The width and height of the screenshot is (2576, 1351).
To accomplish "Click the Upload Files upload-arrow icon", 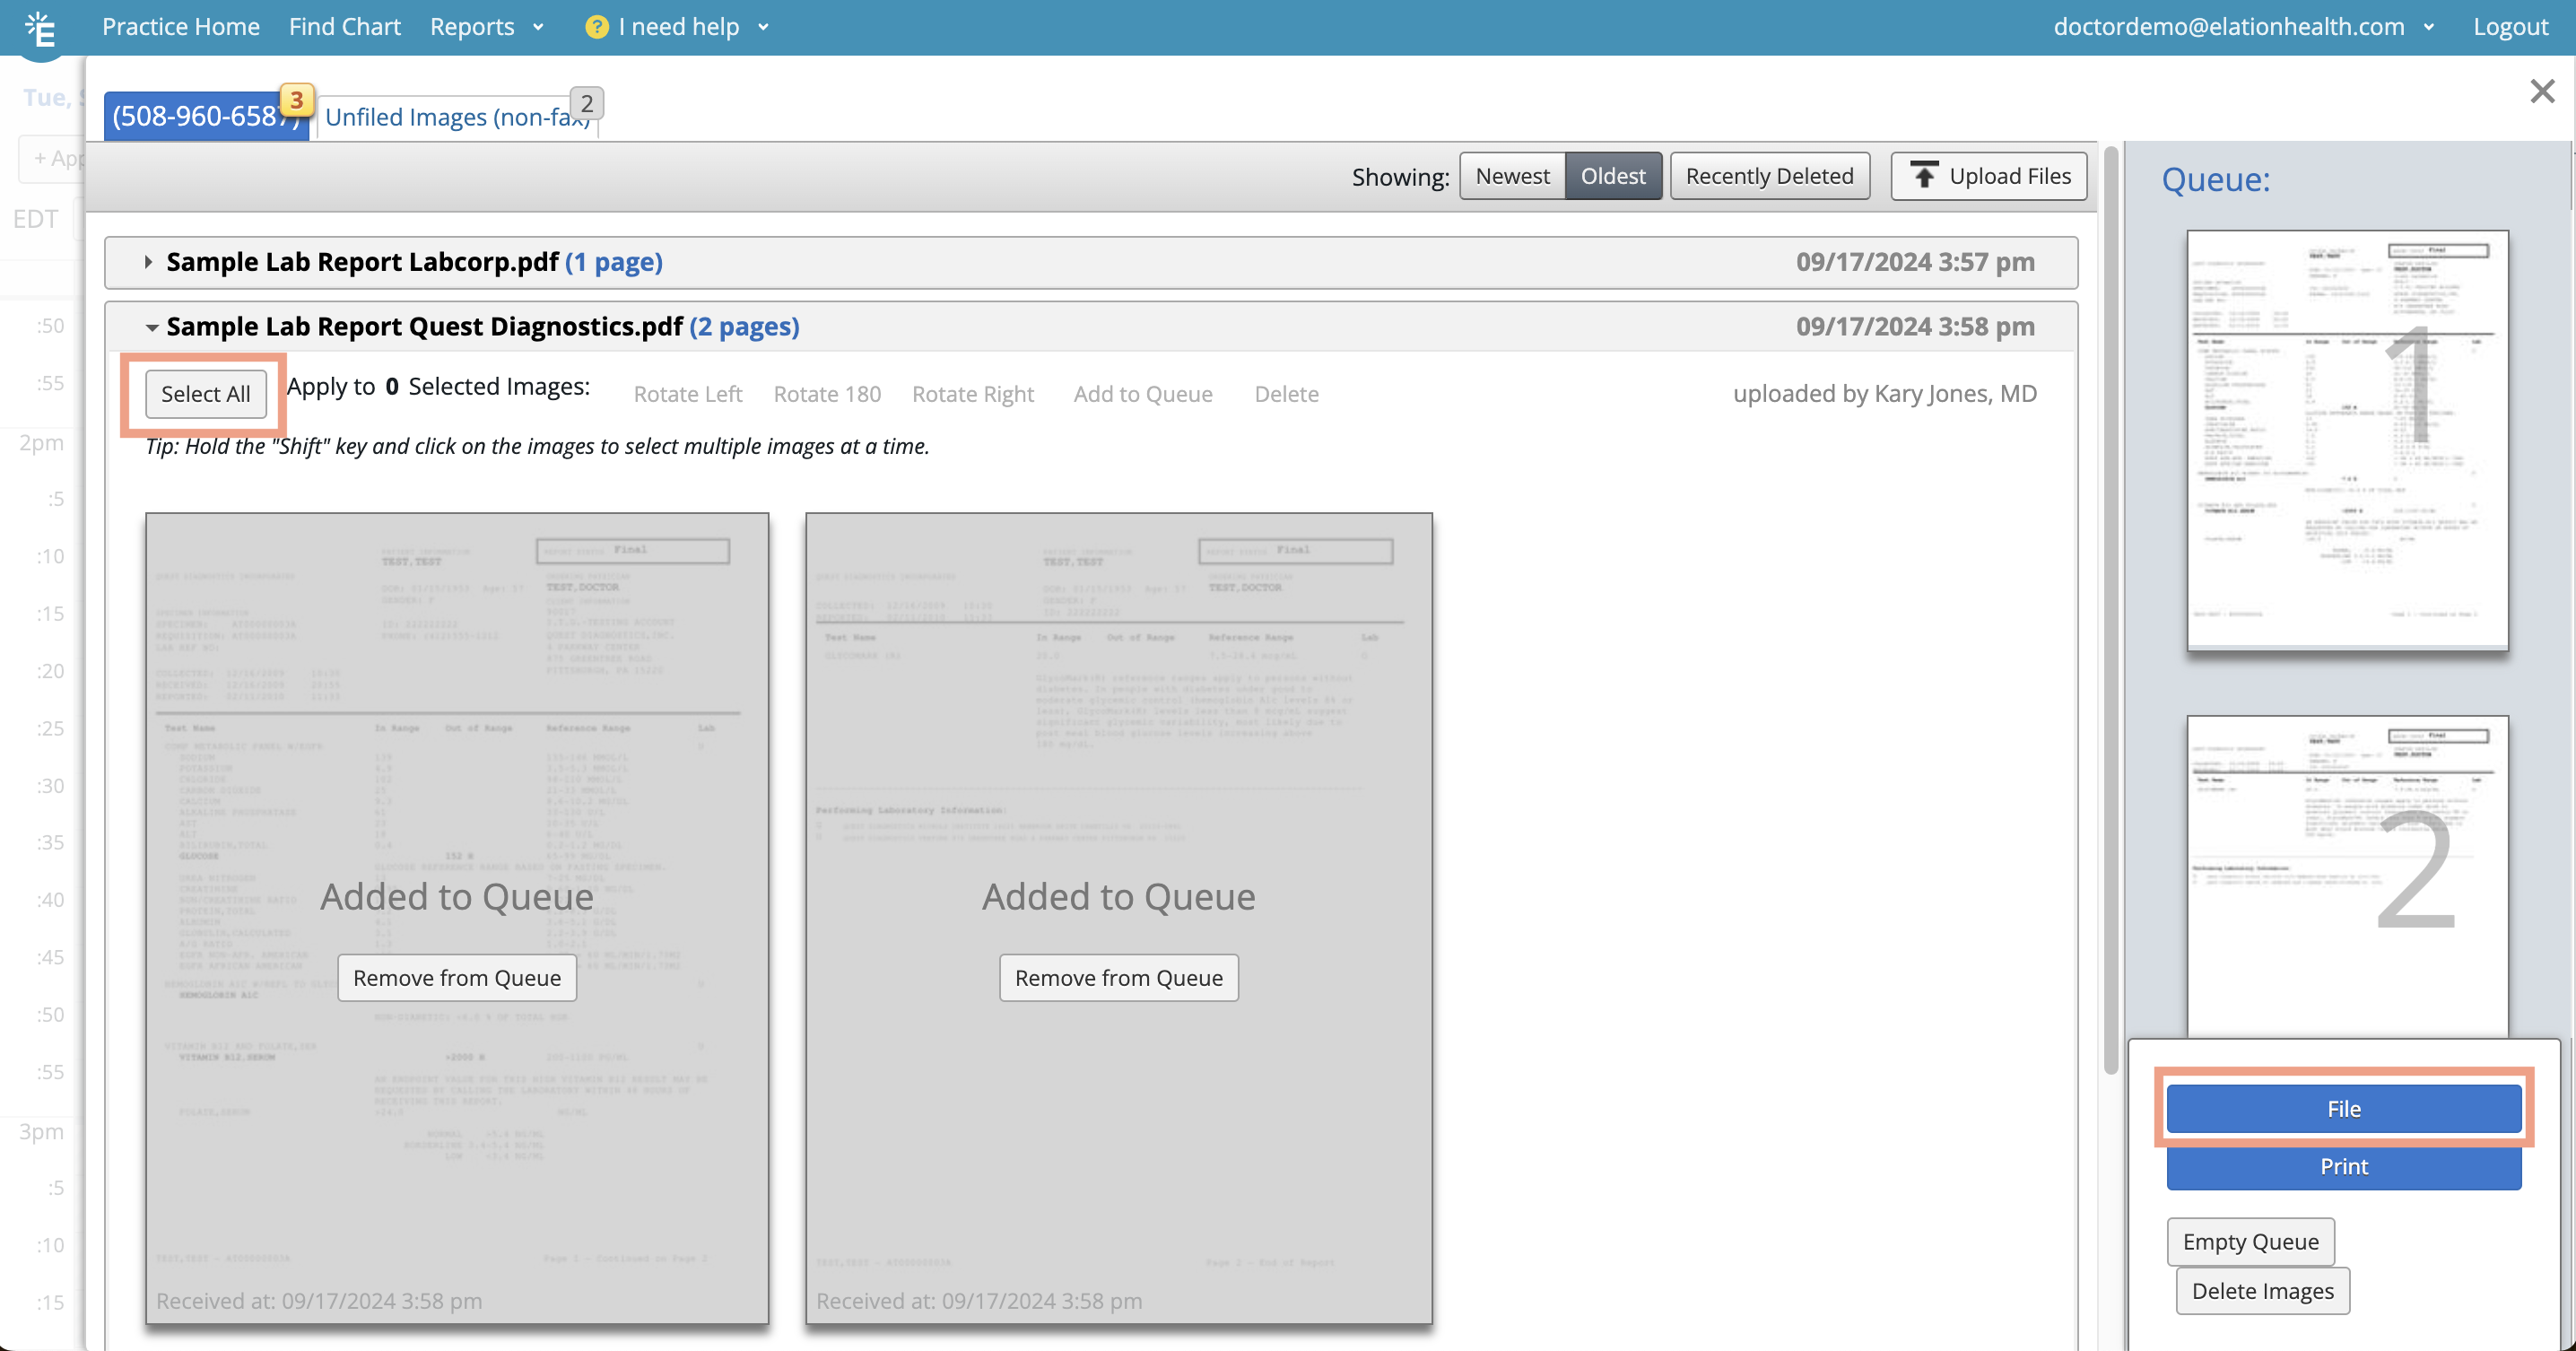I will click(x=1925, y=175).
